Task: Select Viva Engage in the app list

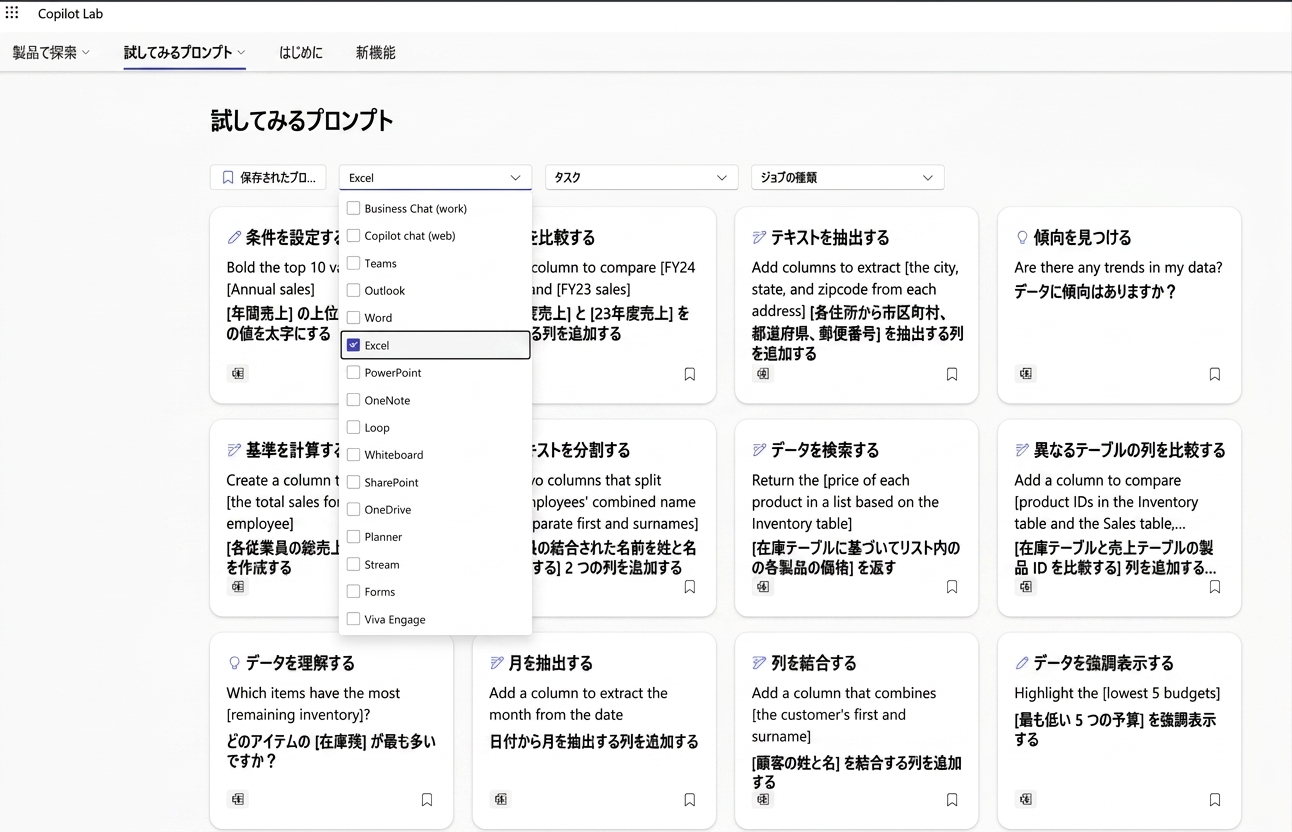Action: (435, 619)
